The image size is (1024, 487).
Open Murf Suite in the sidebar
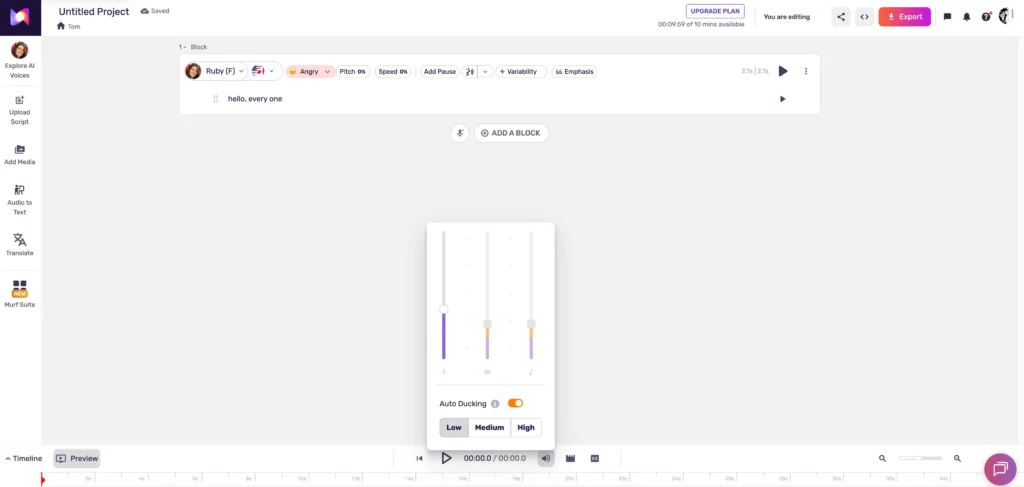pos(20,294)
